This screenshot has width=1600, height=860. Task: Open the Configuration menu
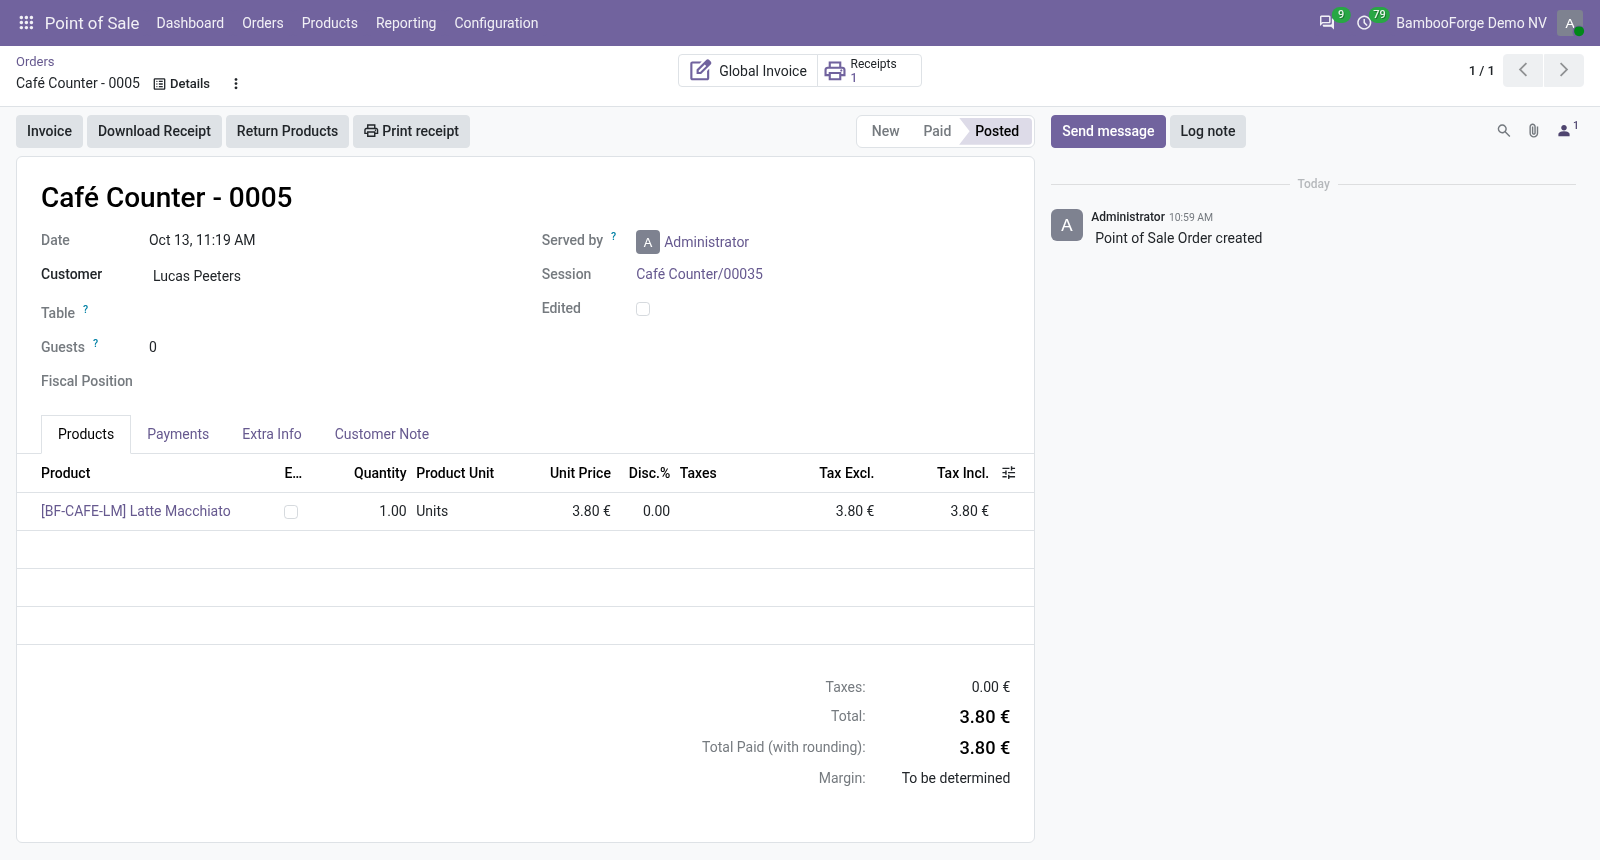pyautogui.click(x=496, y=23)
